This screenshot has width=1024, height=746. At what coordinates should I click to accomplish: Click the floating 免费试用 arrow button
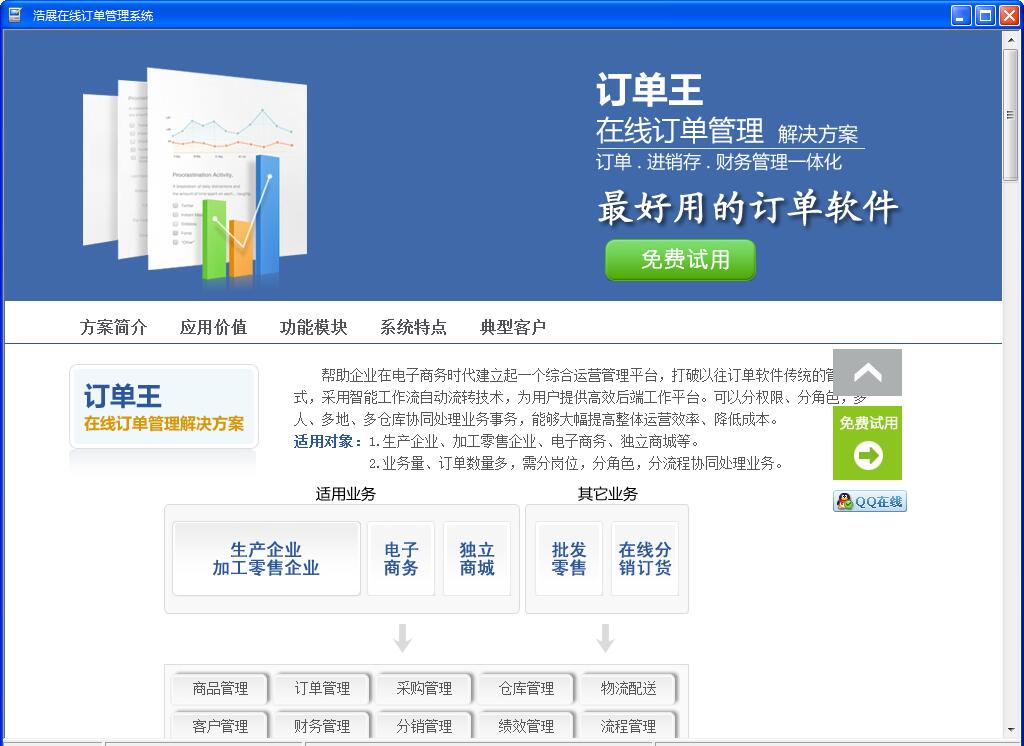tap(867, 443)
